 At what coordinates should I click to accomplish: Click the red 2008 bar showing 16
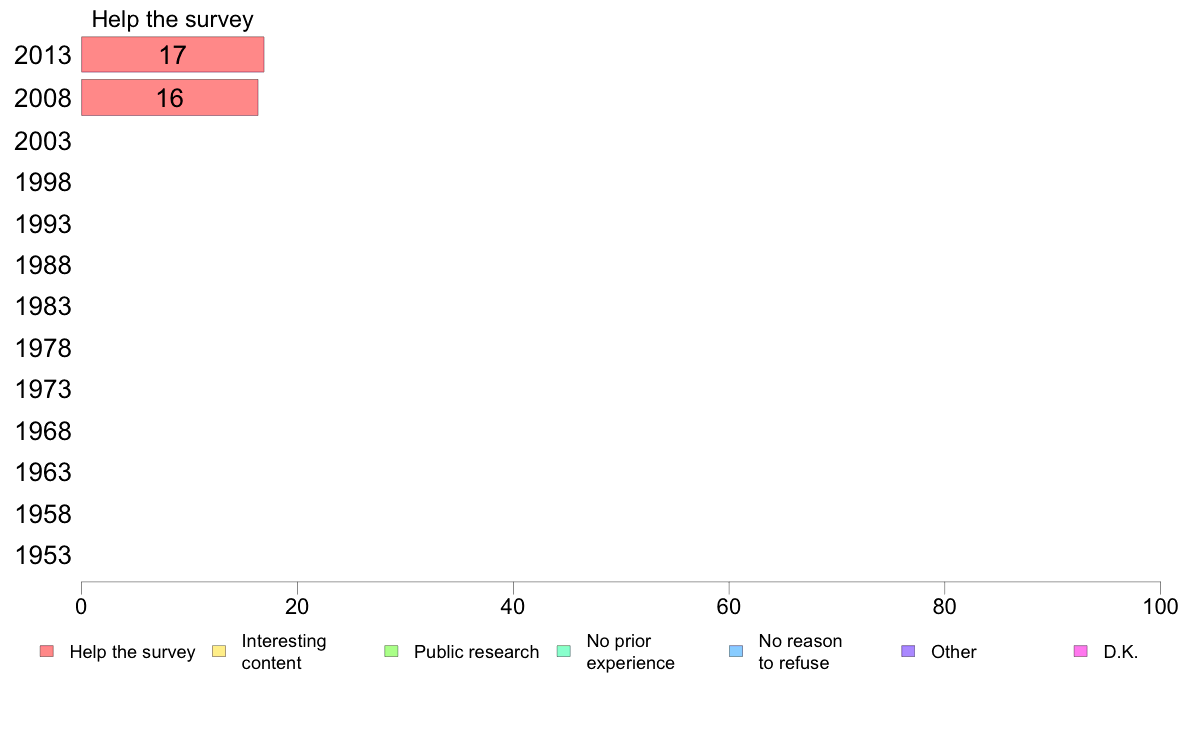coord(170,98)
